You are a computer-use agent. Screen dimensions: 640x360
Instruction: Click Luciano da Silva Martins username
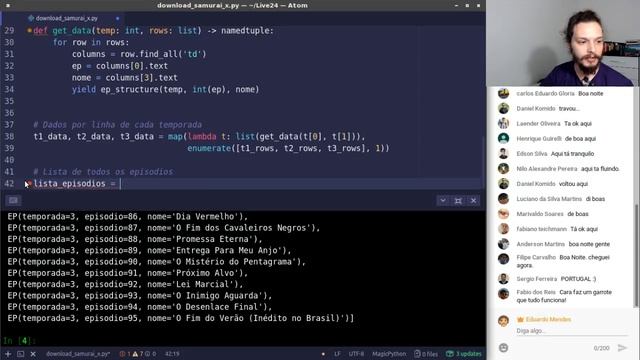pyautogui.click(x=549, y=199)
